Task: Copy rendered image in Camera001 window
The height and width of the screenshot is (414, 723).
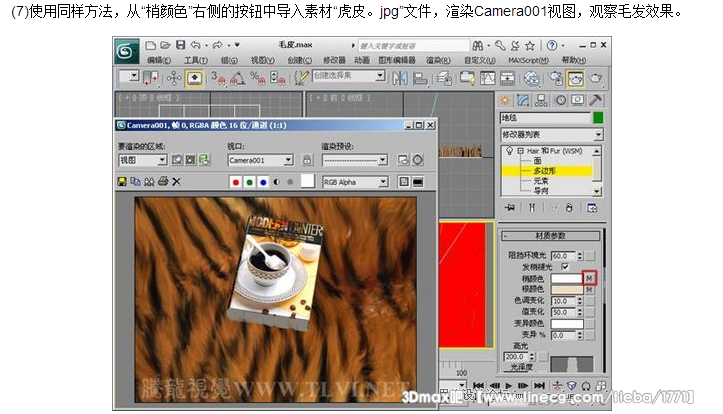Action: point(135,182)
